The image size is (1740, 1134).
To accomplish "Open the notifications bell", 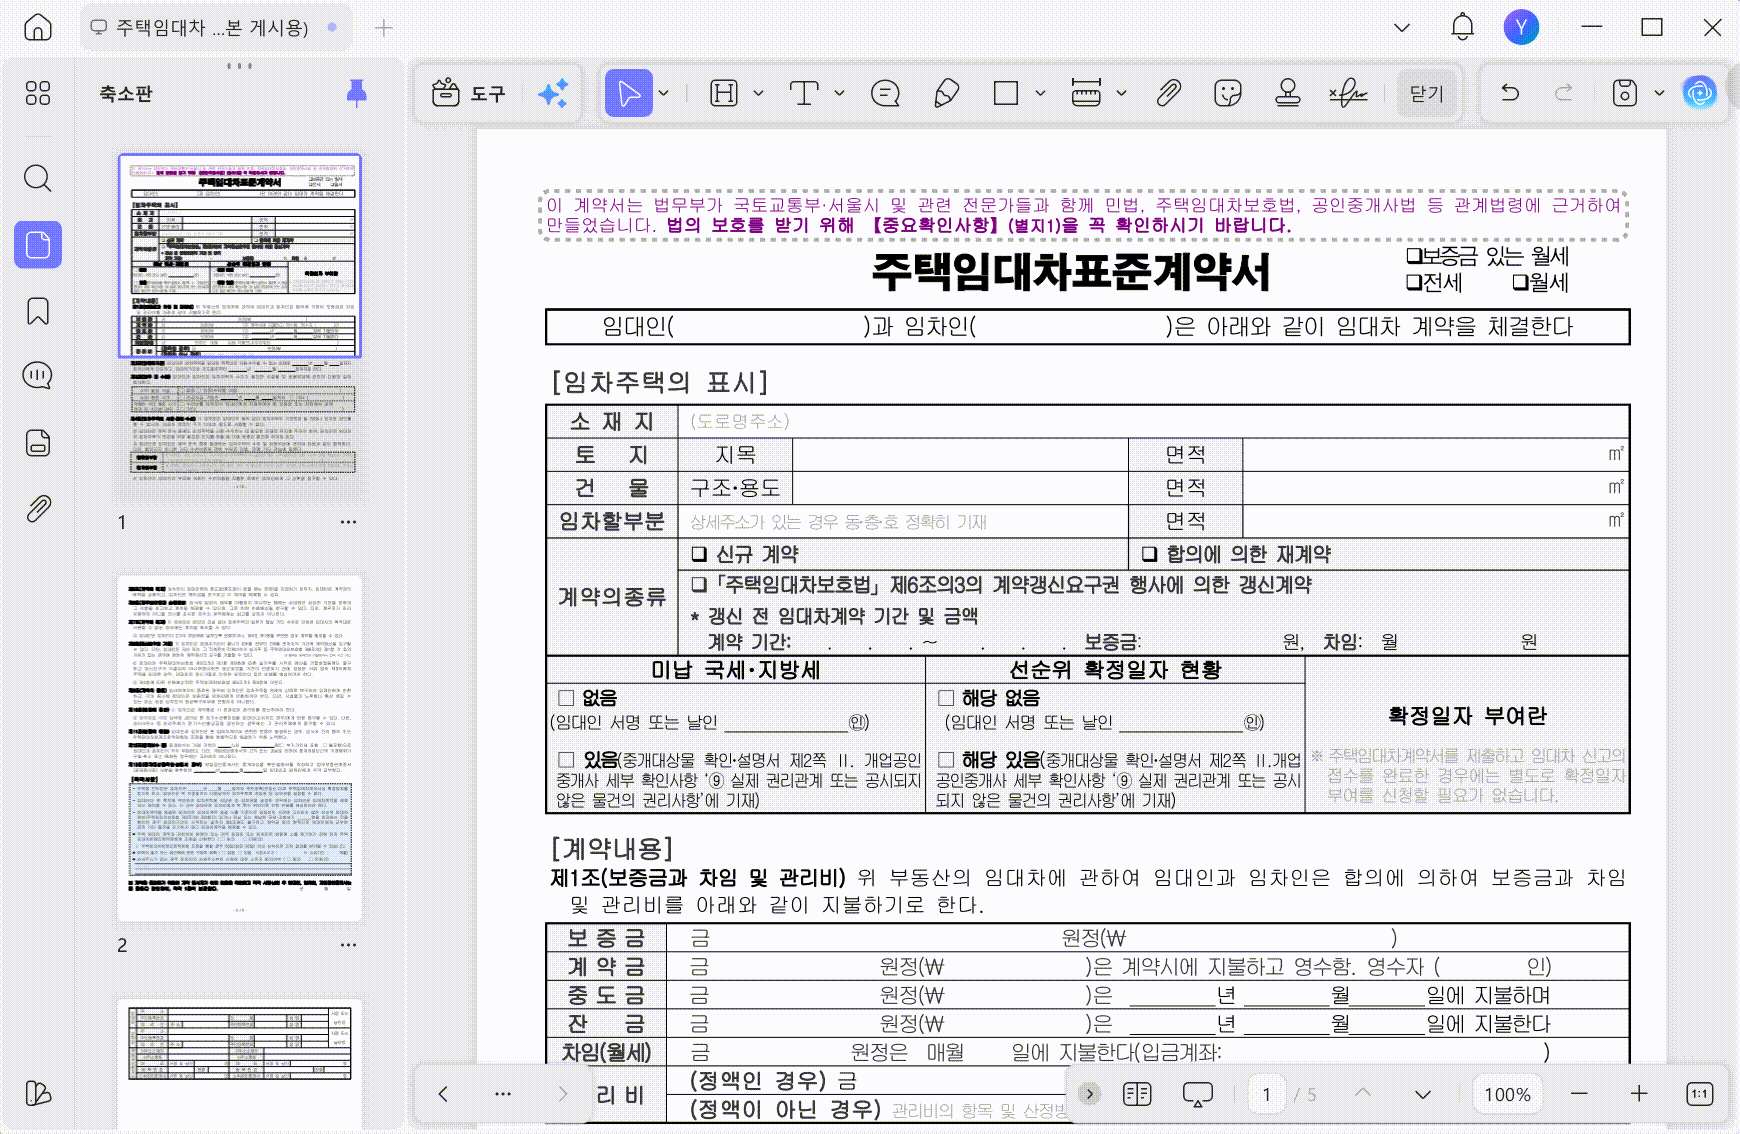I will (x=1462, y=27).
